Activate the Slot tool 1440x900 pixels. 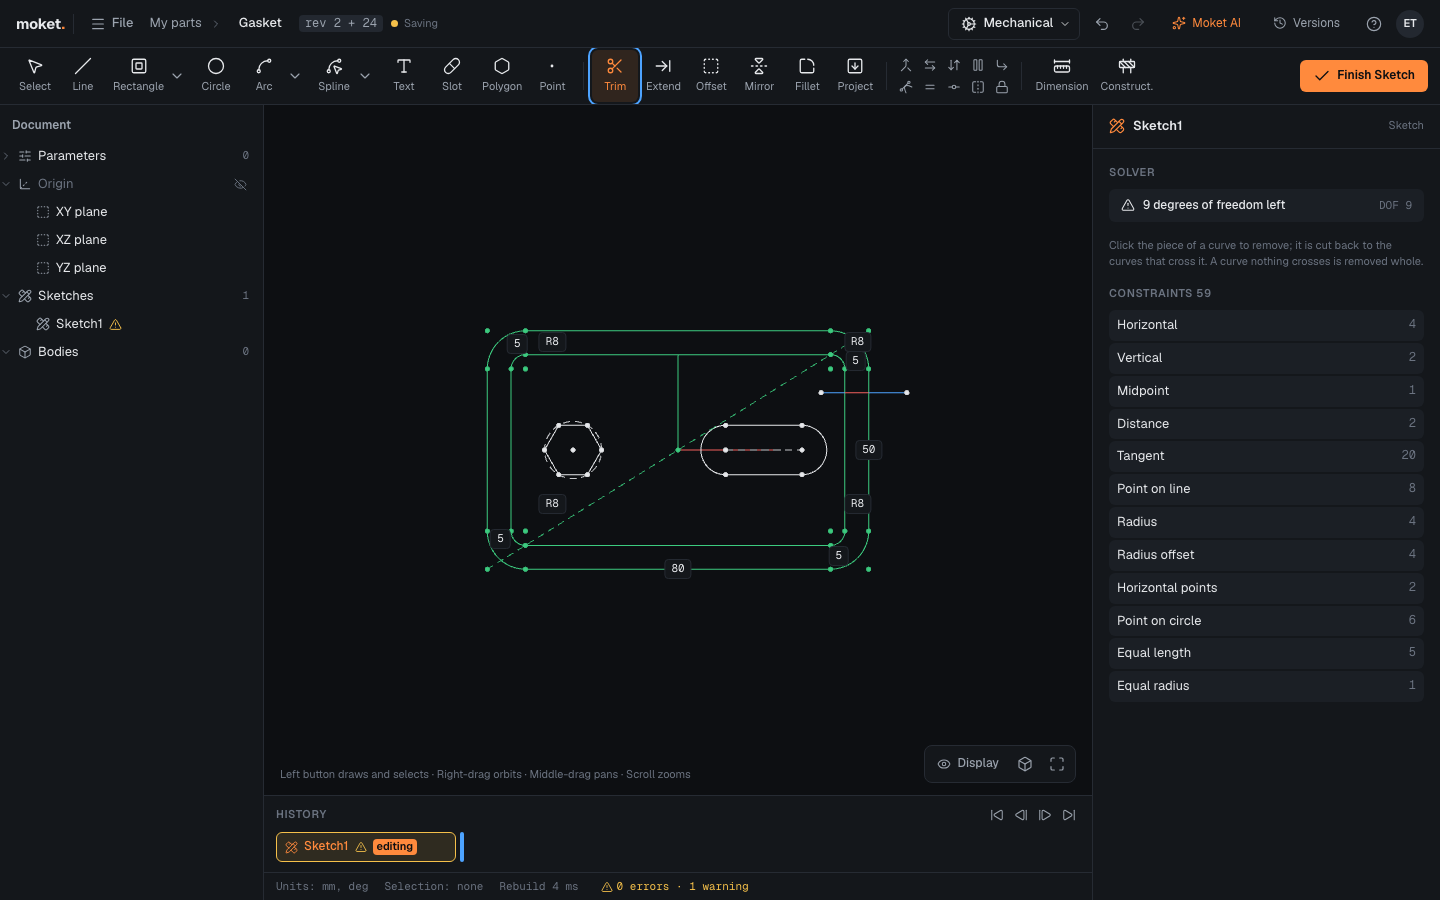point(452,75)
